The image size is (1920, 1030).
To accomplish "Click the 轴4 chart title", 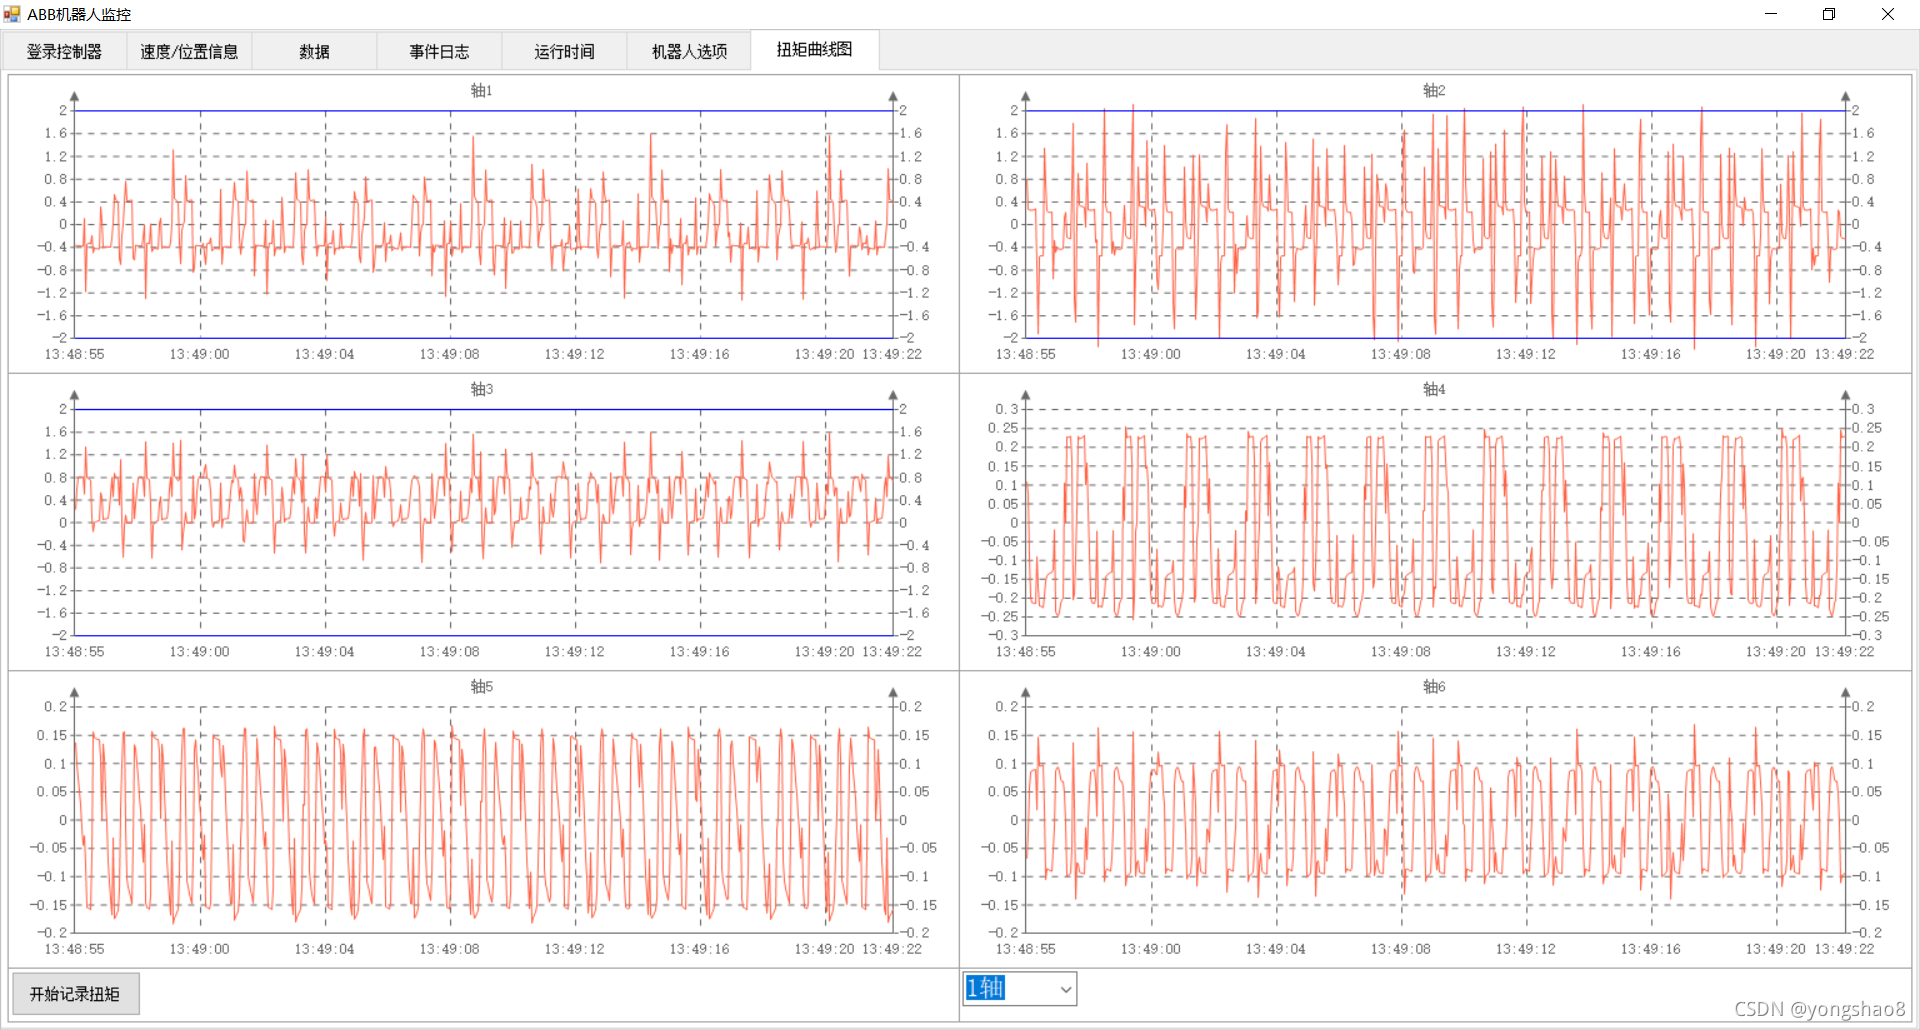I will click(x=1434, y=389).
